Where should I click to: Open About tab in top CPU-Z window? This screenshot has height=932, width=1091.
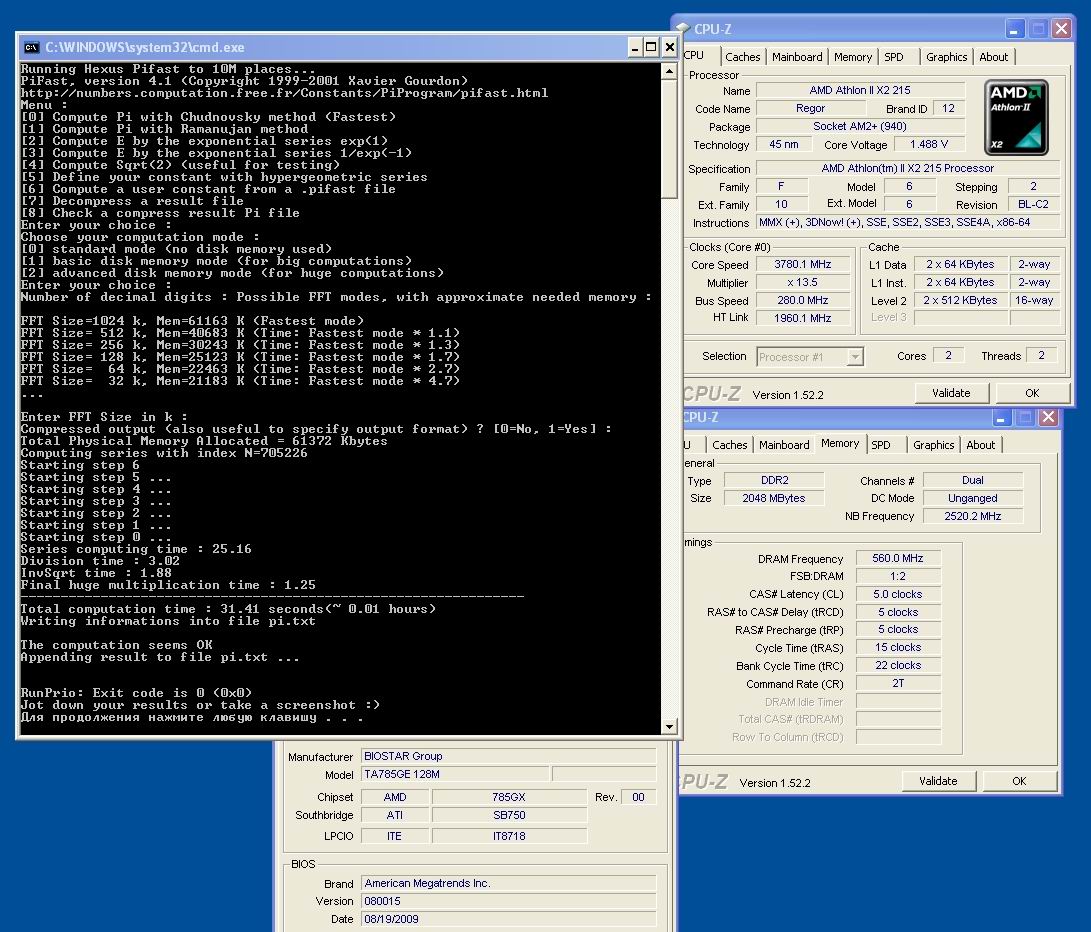coord(994,57)
